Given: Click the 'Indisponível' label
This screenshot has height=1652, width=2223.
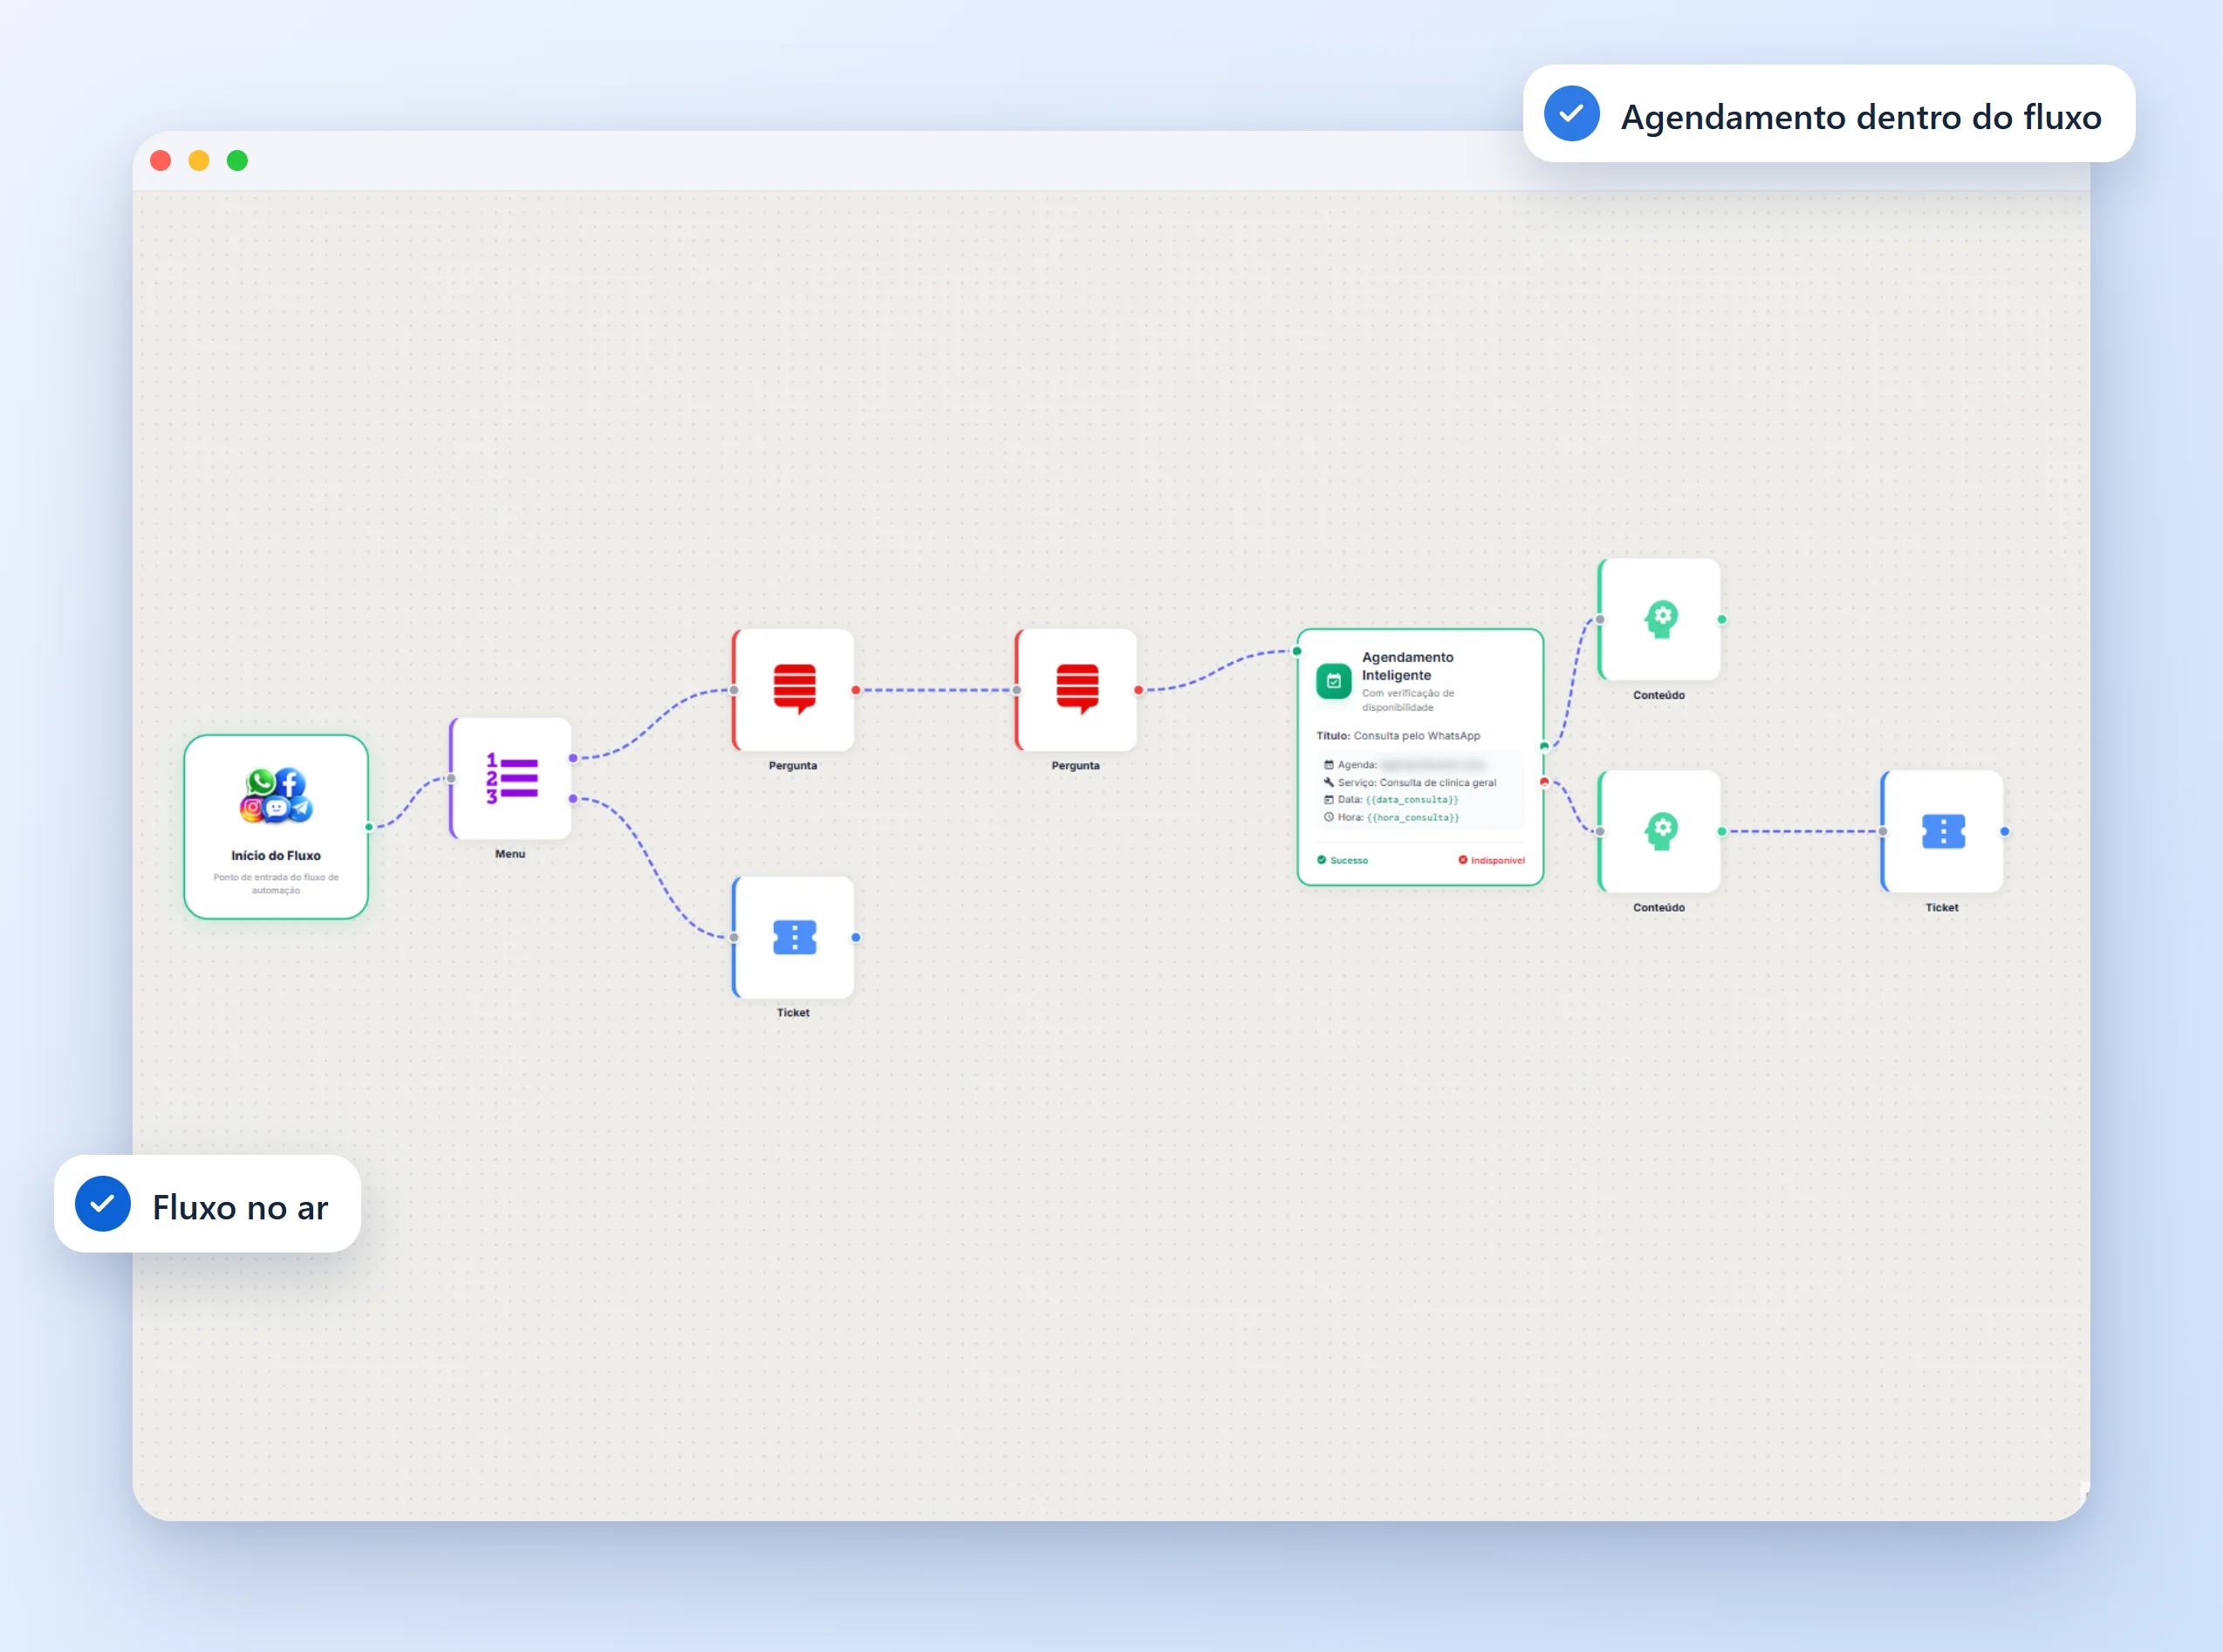Looking at the screenshot, I should 1498,860.
